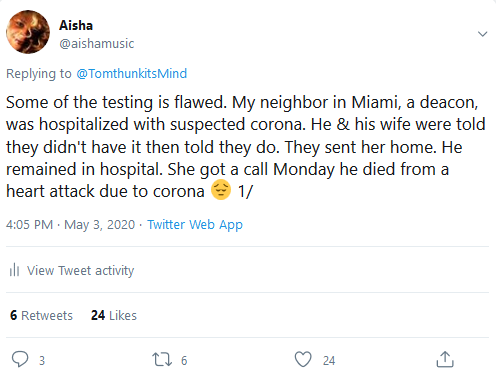The height and width of the screenshot is (376, 496).
Task: Click the @aishamusic handle
Action: click(97, 43)
